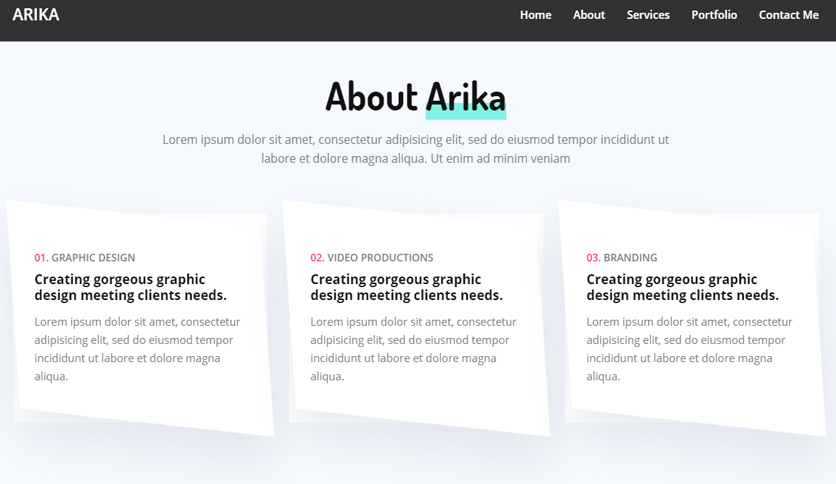Click the "03. BRANDING" label
The width and height of the screenshot is (836, 484).
[x=622, y=258]
